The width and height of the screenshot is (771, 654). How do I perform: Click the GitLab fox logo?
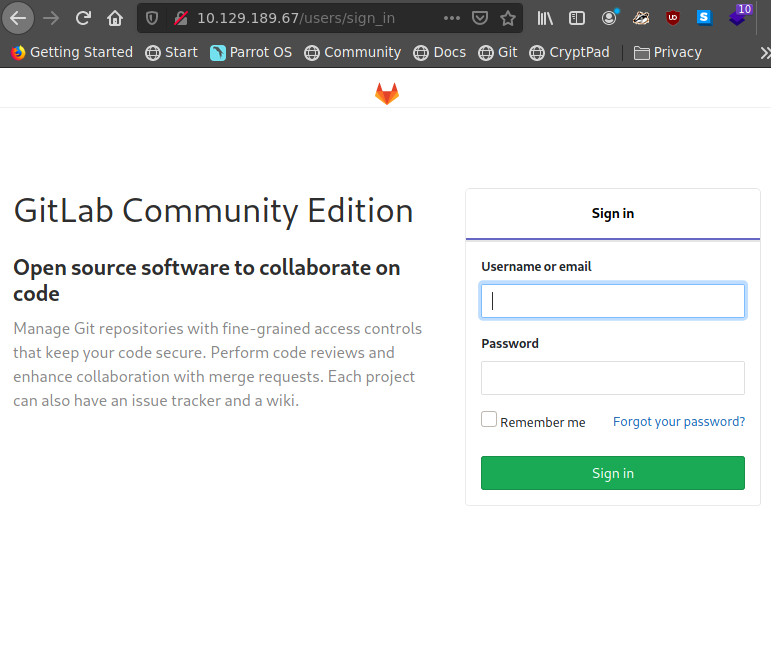point(387,93)
